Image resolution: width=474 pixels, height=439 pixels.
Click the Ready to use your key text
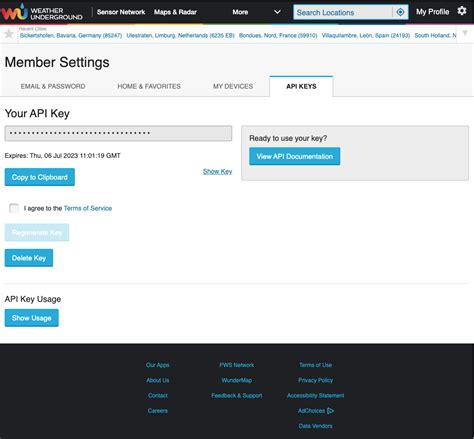coord(288,138)
